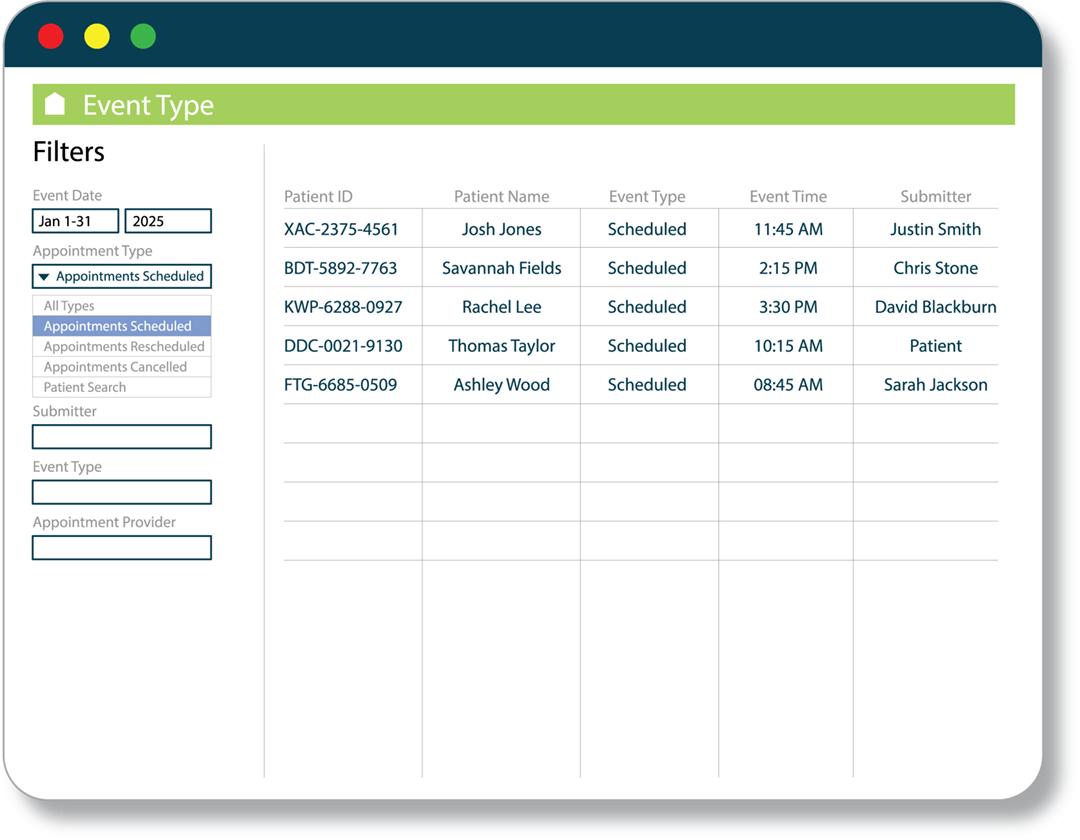1080x840 pixels.
Task: Click the 10:15 AM event time
Action: [788, 346]
